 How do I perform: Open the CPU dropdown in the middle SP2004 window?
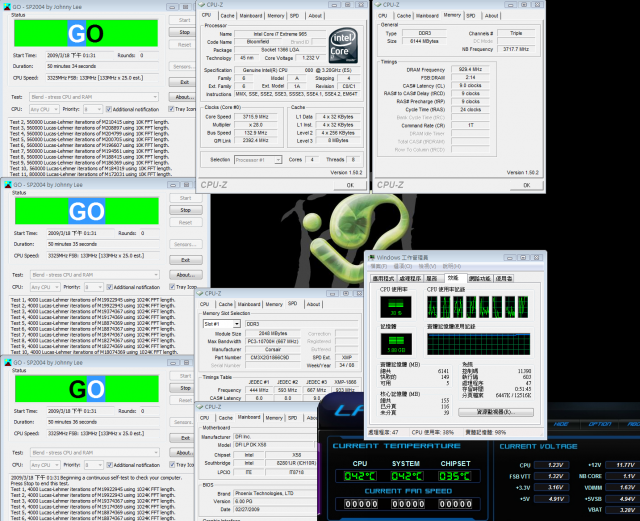(x=45, y=287)
